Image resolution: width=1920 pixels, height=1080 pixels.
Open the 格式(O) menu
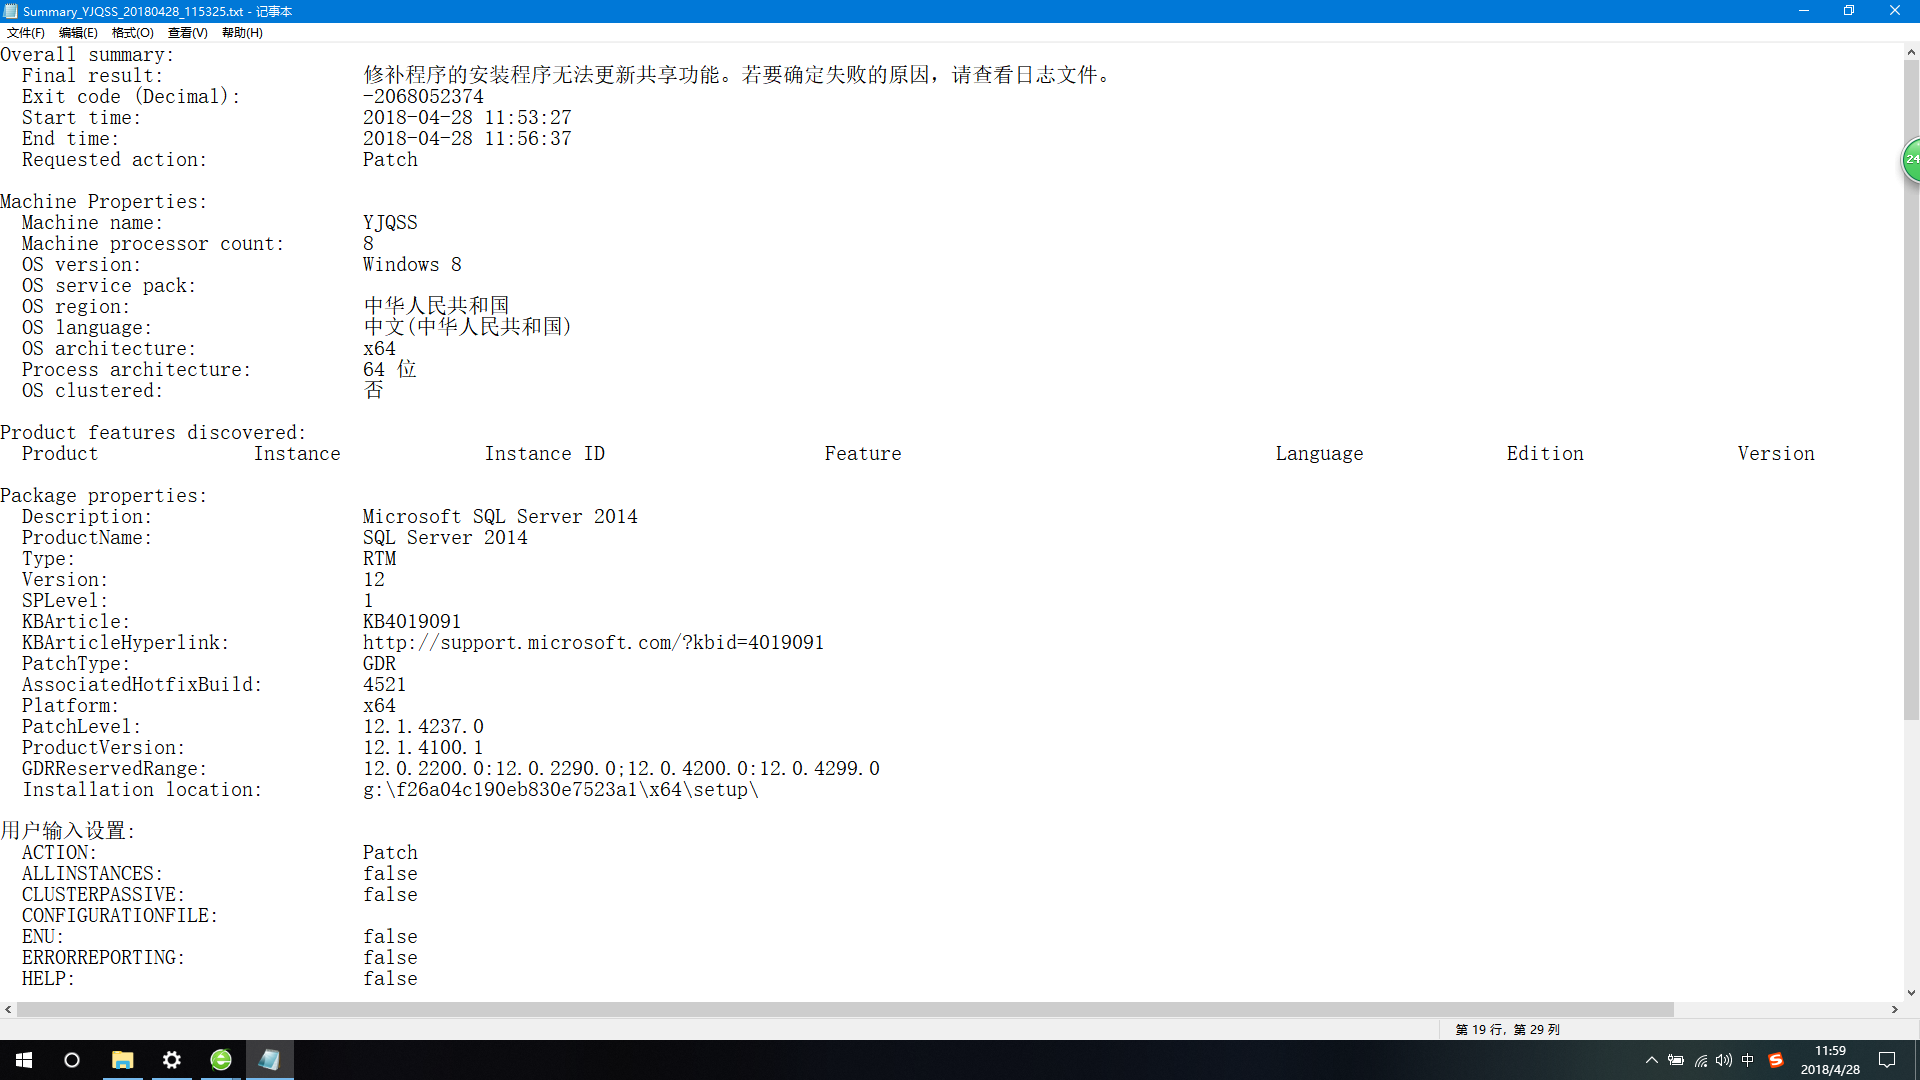(132, 33)
